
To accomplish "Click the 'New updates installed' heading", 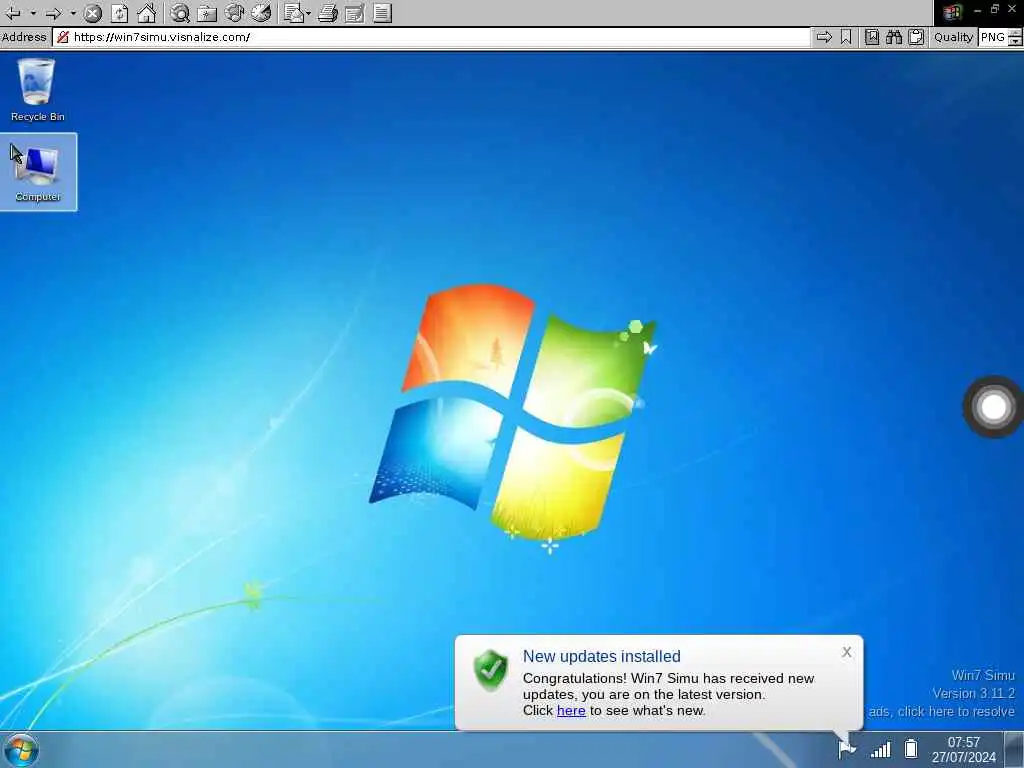I will (601, 656).
